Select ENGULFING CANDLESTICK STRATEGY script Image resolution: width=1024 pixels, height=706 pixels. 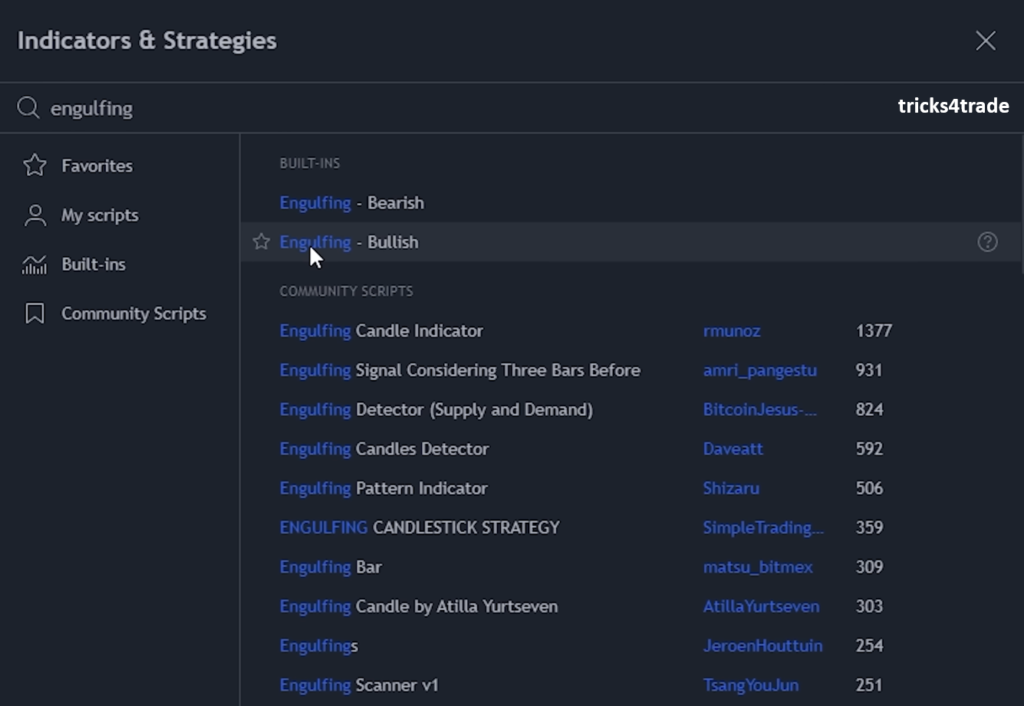[x=419, y=528]
